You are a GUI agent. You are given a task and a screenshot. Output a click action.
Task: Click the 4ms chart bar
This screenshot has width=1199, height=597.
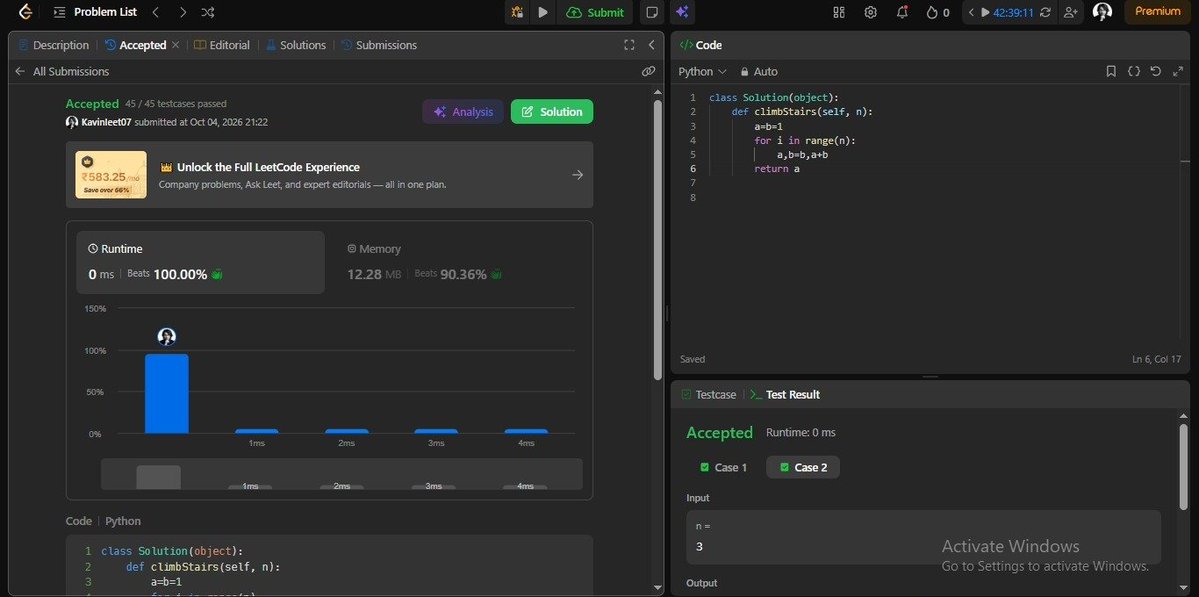(x=526, y=432)
